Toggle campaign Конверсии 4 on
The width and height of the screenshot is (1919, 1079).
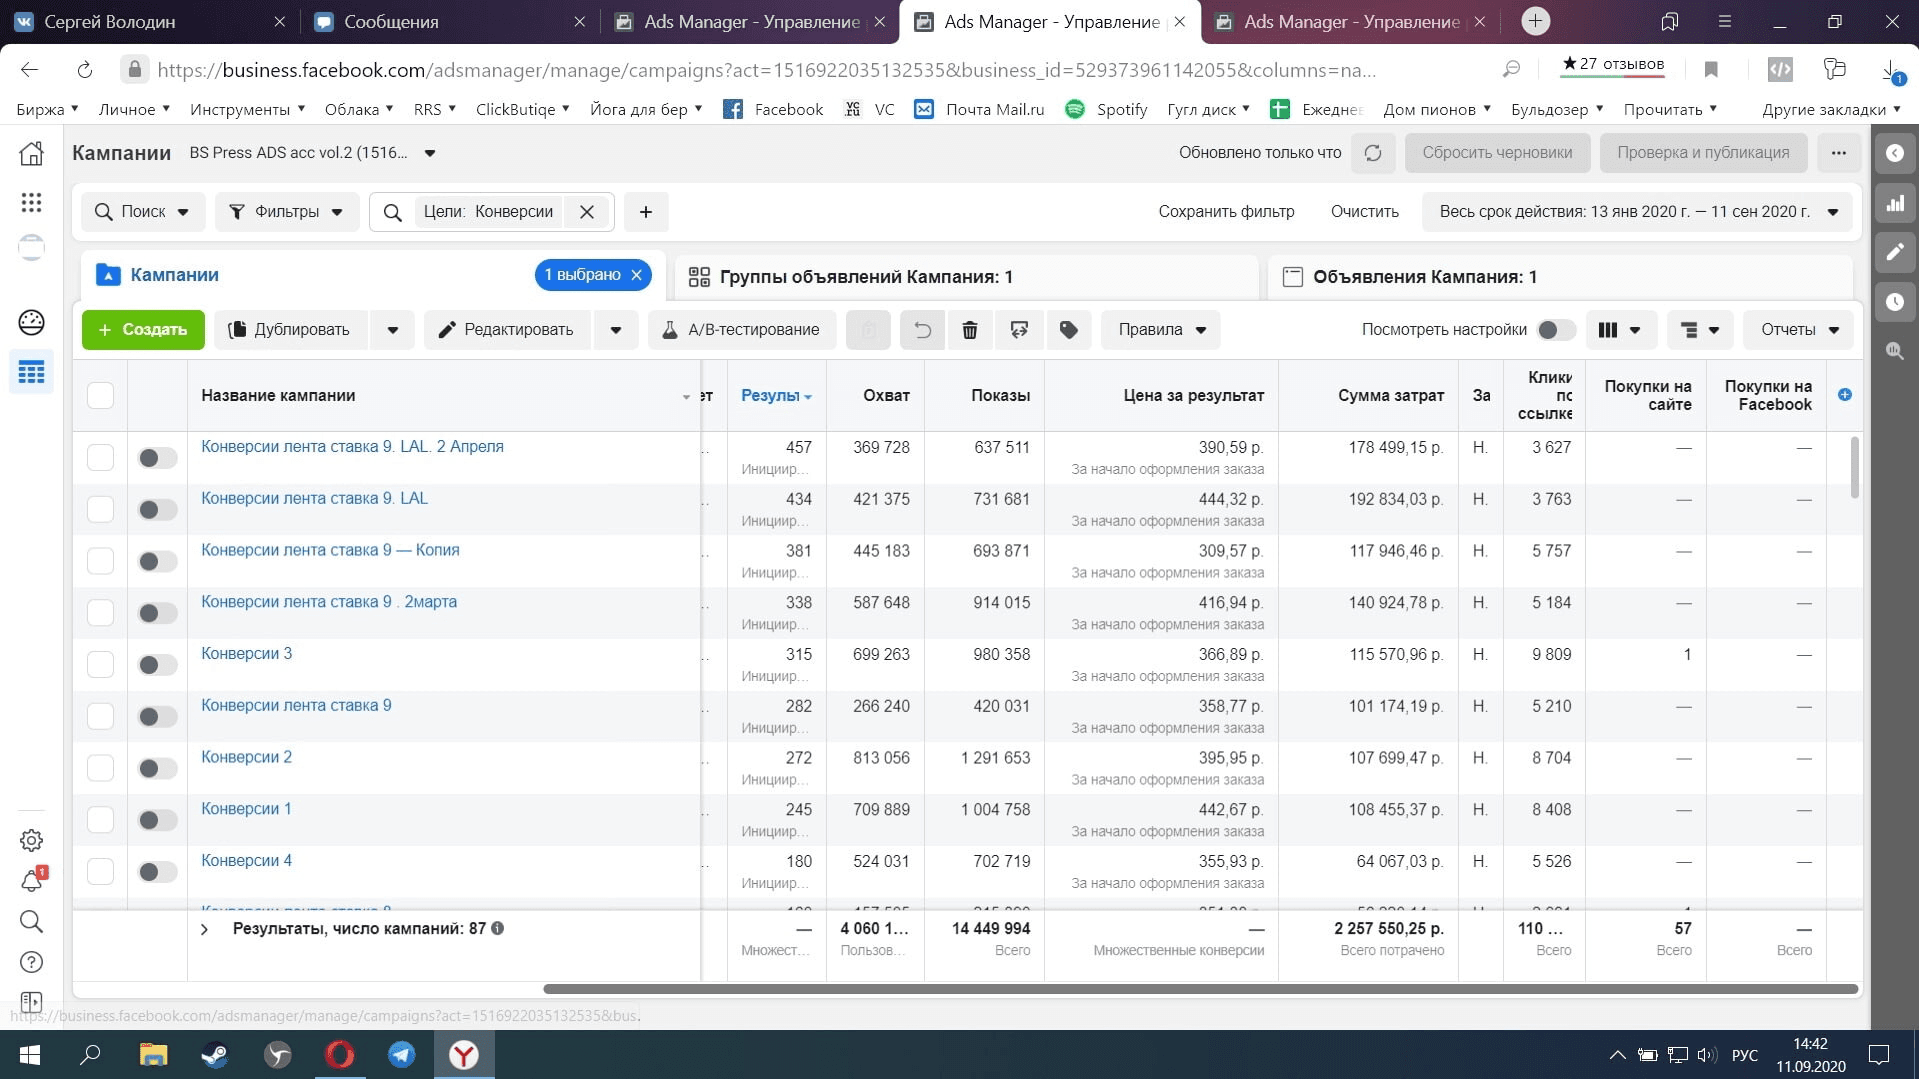coord(157,872)
